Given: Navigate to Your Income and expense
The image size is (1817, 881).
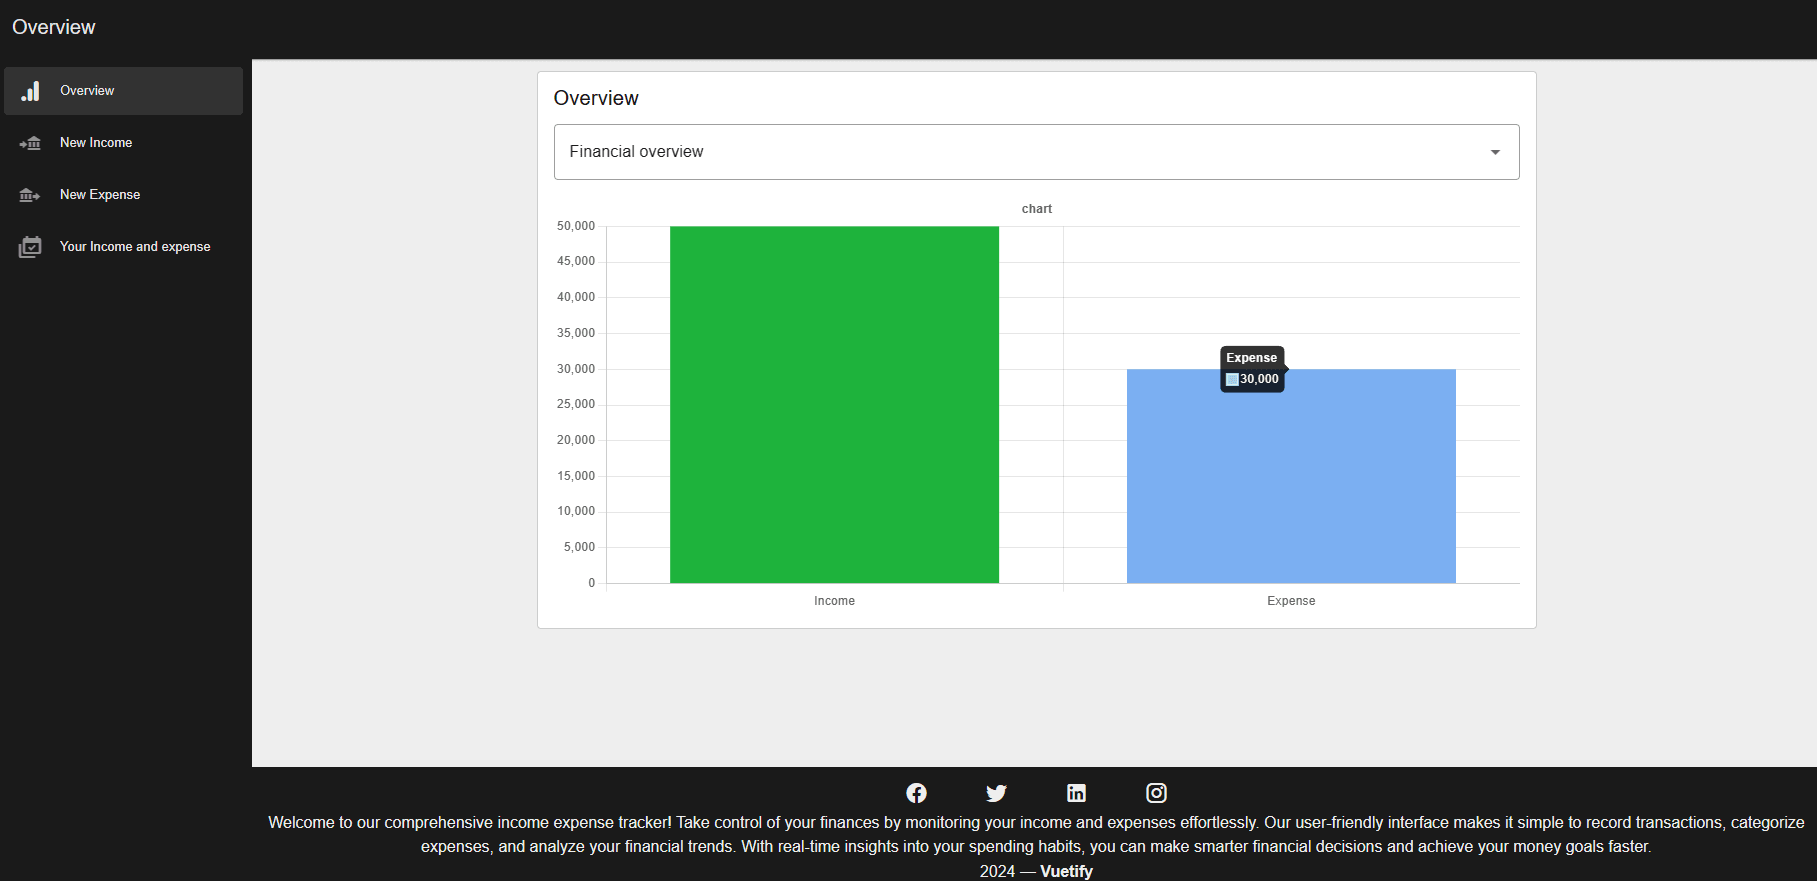Looking at the screenshot, I should [135, 247].
